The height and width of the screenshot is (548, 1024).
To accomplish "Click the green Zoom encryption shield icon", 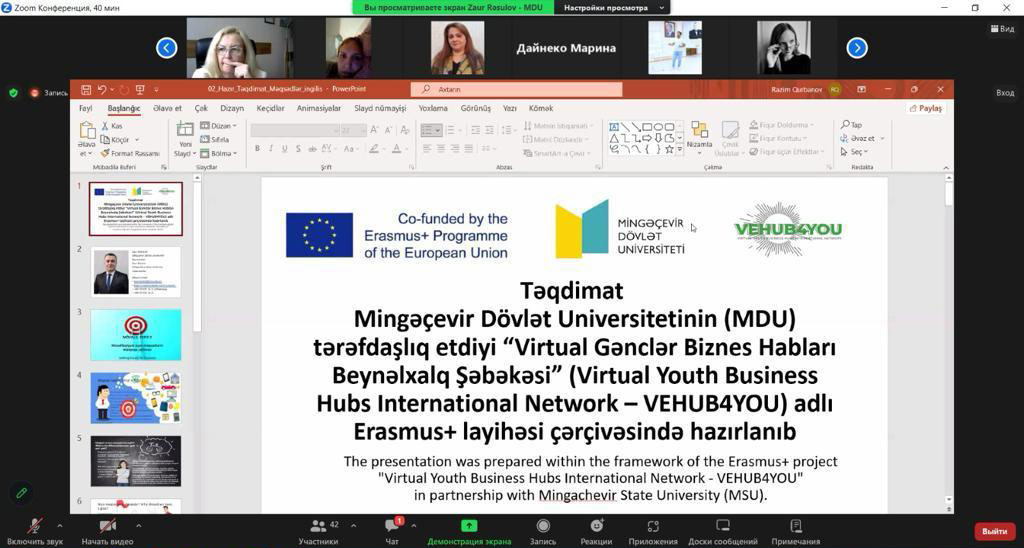I will coord(13,93).
